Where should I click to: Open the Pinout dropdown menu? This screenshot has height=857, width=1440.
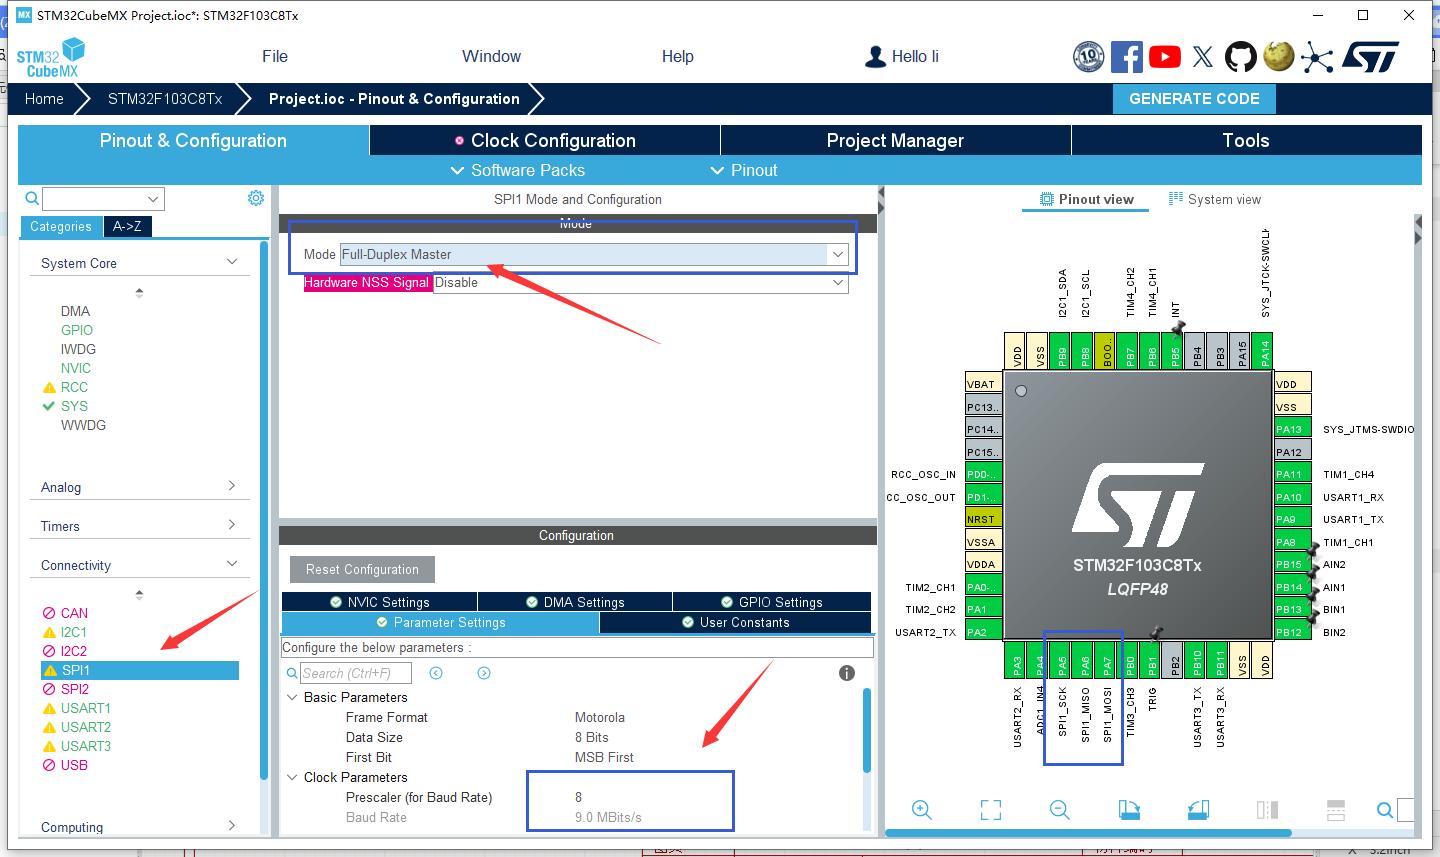point(743,171)
